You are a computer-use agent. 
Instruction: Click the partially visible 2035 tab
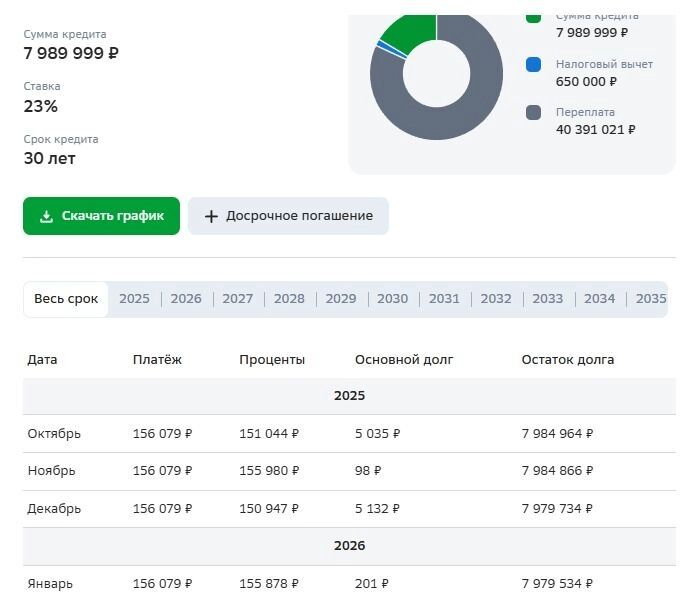click(651, 299)
